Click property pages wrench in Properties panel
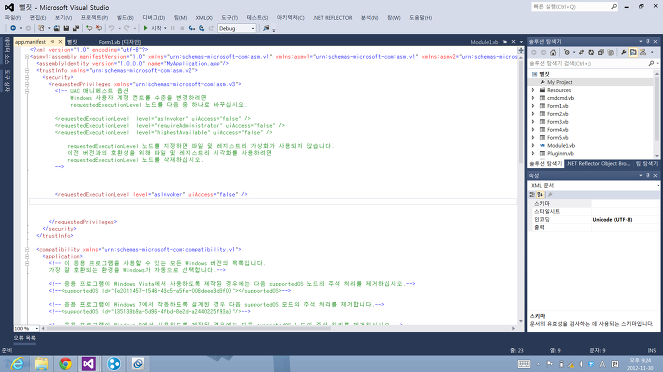 550,194
